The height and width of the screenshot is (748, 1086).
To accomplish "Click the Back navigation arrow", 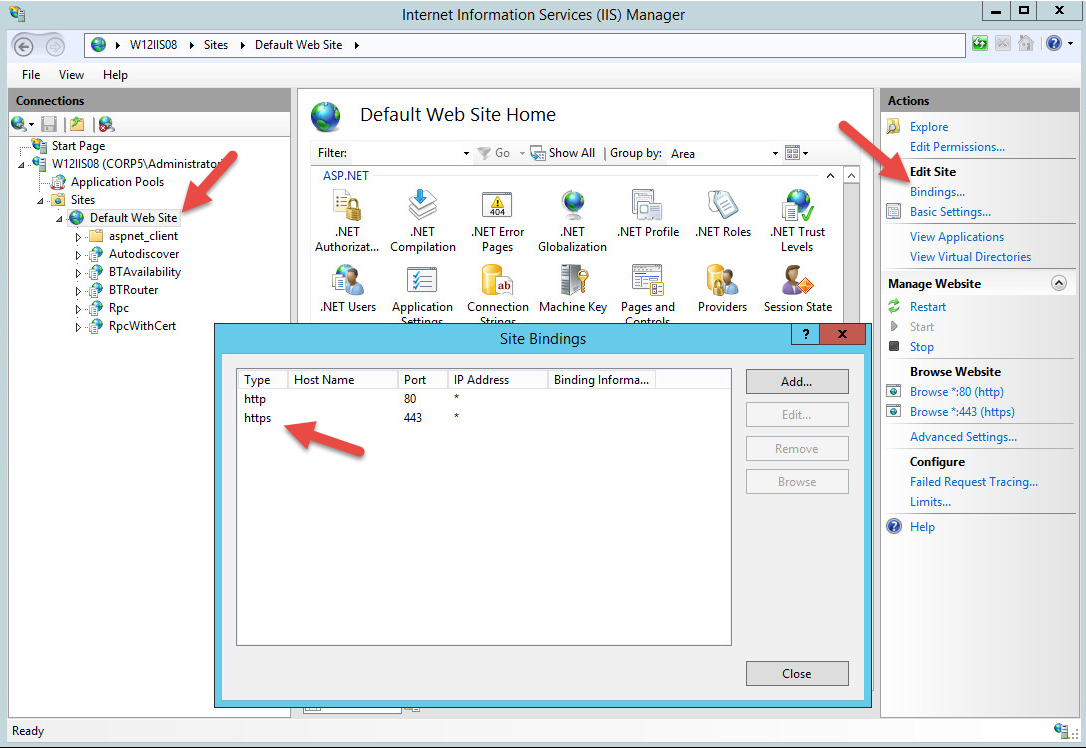I will (24, 46).
